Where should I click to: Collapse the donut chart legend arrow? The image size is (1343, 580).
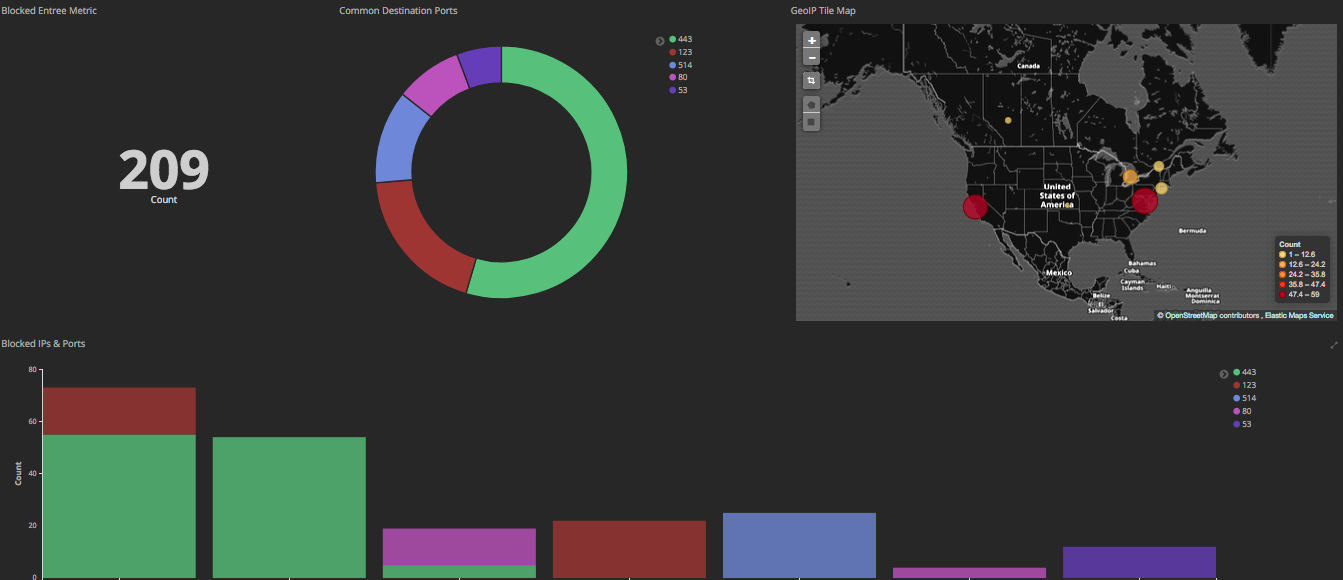(660, 41)
